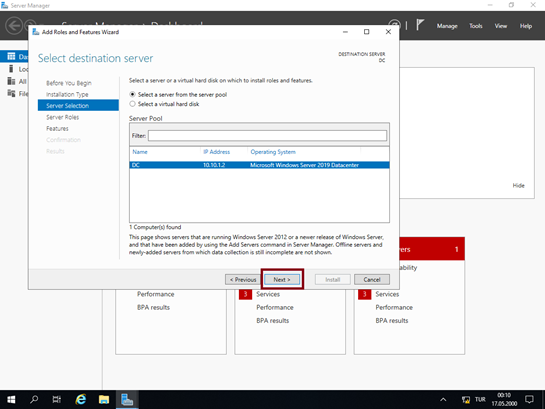545x409 pixels.
Task: Cancel the Add Roles and Features Wizard
Action: coord(372,279)
